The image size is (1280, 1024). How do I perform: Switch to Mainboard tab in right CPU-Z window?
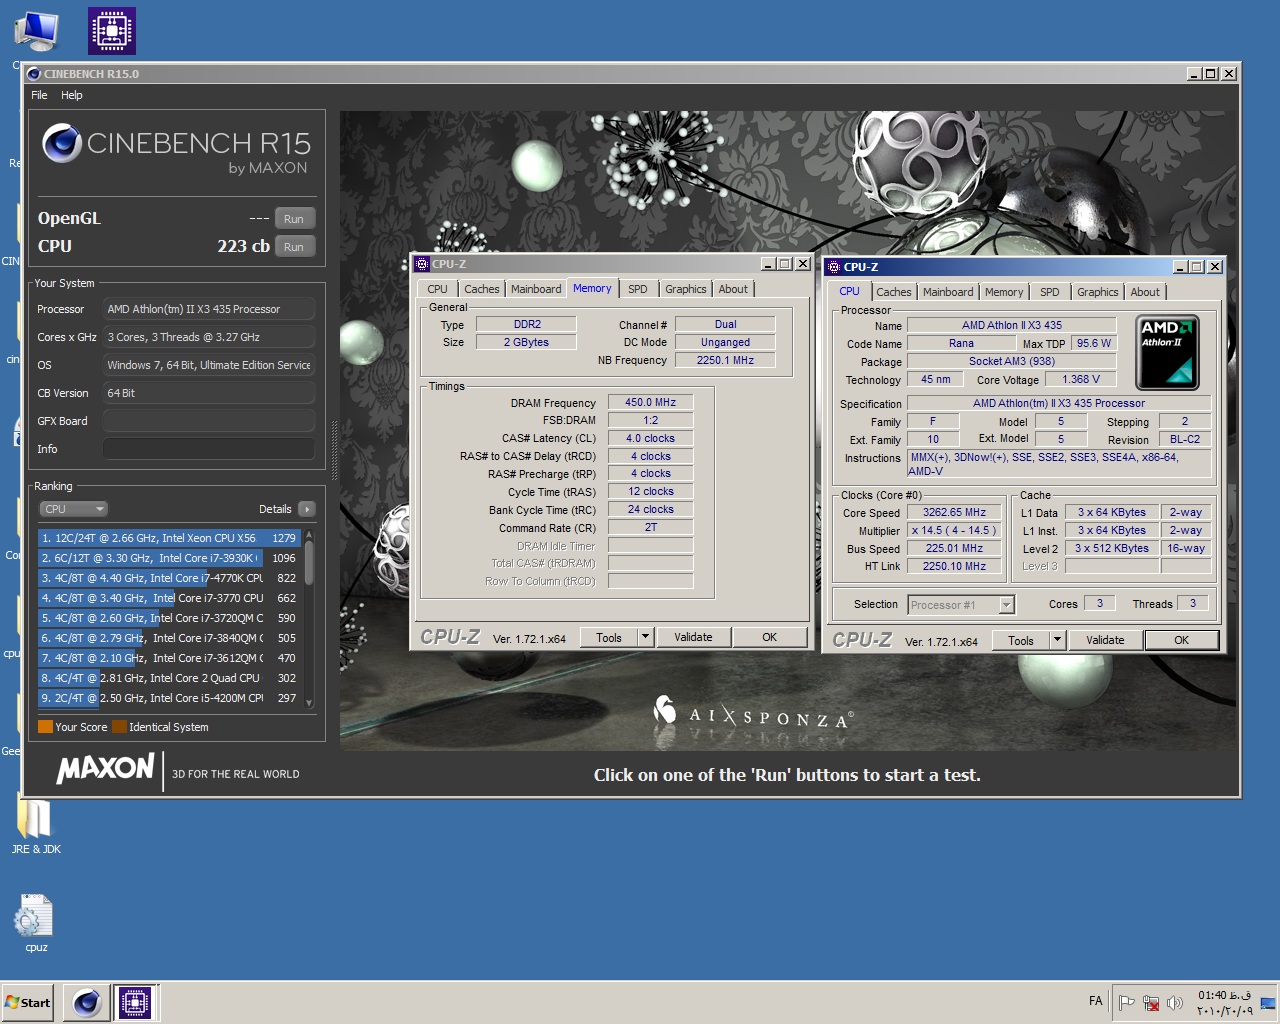[948, 292]
